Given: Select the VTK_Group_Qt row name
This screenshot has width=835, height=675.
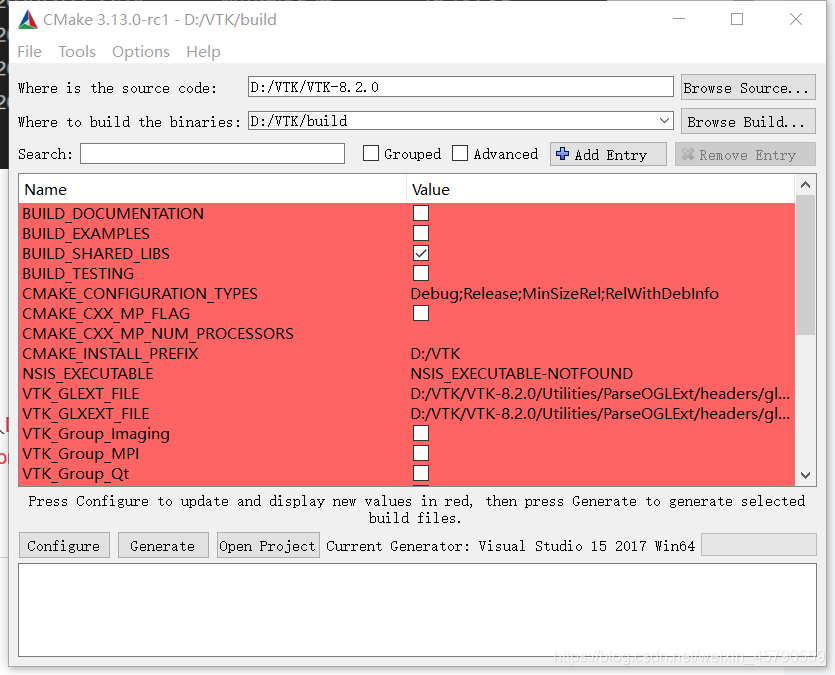Looking at the screenshot, I should [76, 474].
